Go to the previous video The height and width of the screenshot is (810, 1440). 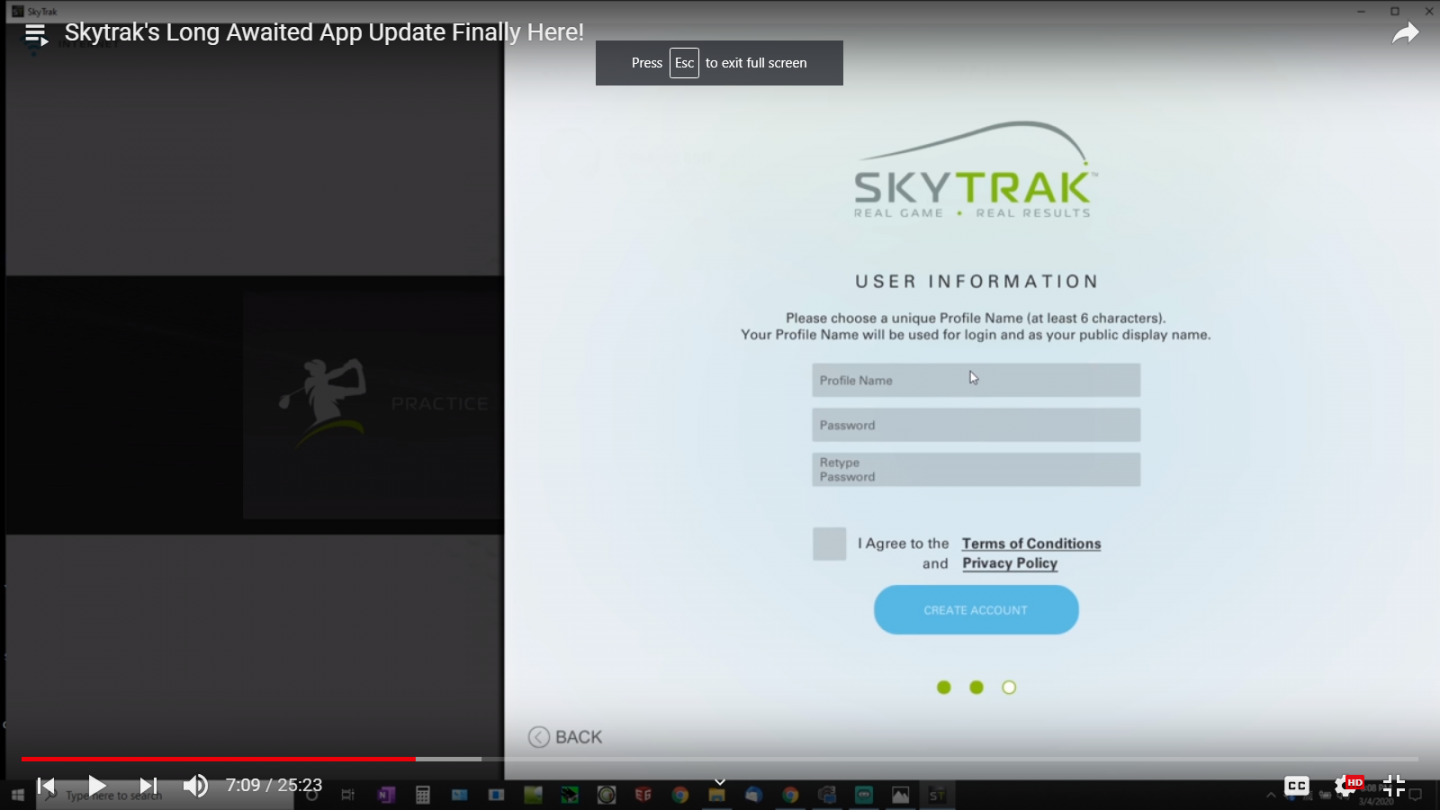pyautogui.click(x=46, y=786)
